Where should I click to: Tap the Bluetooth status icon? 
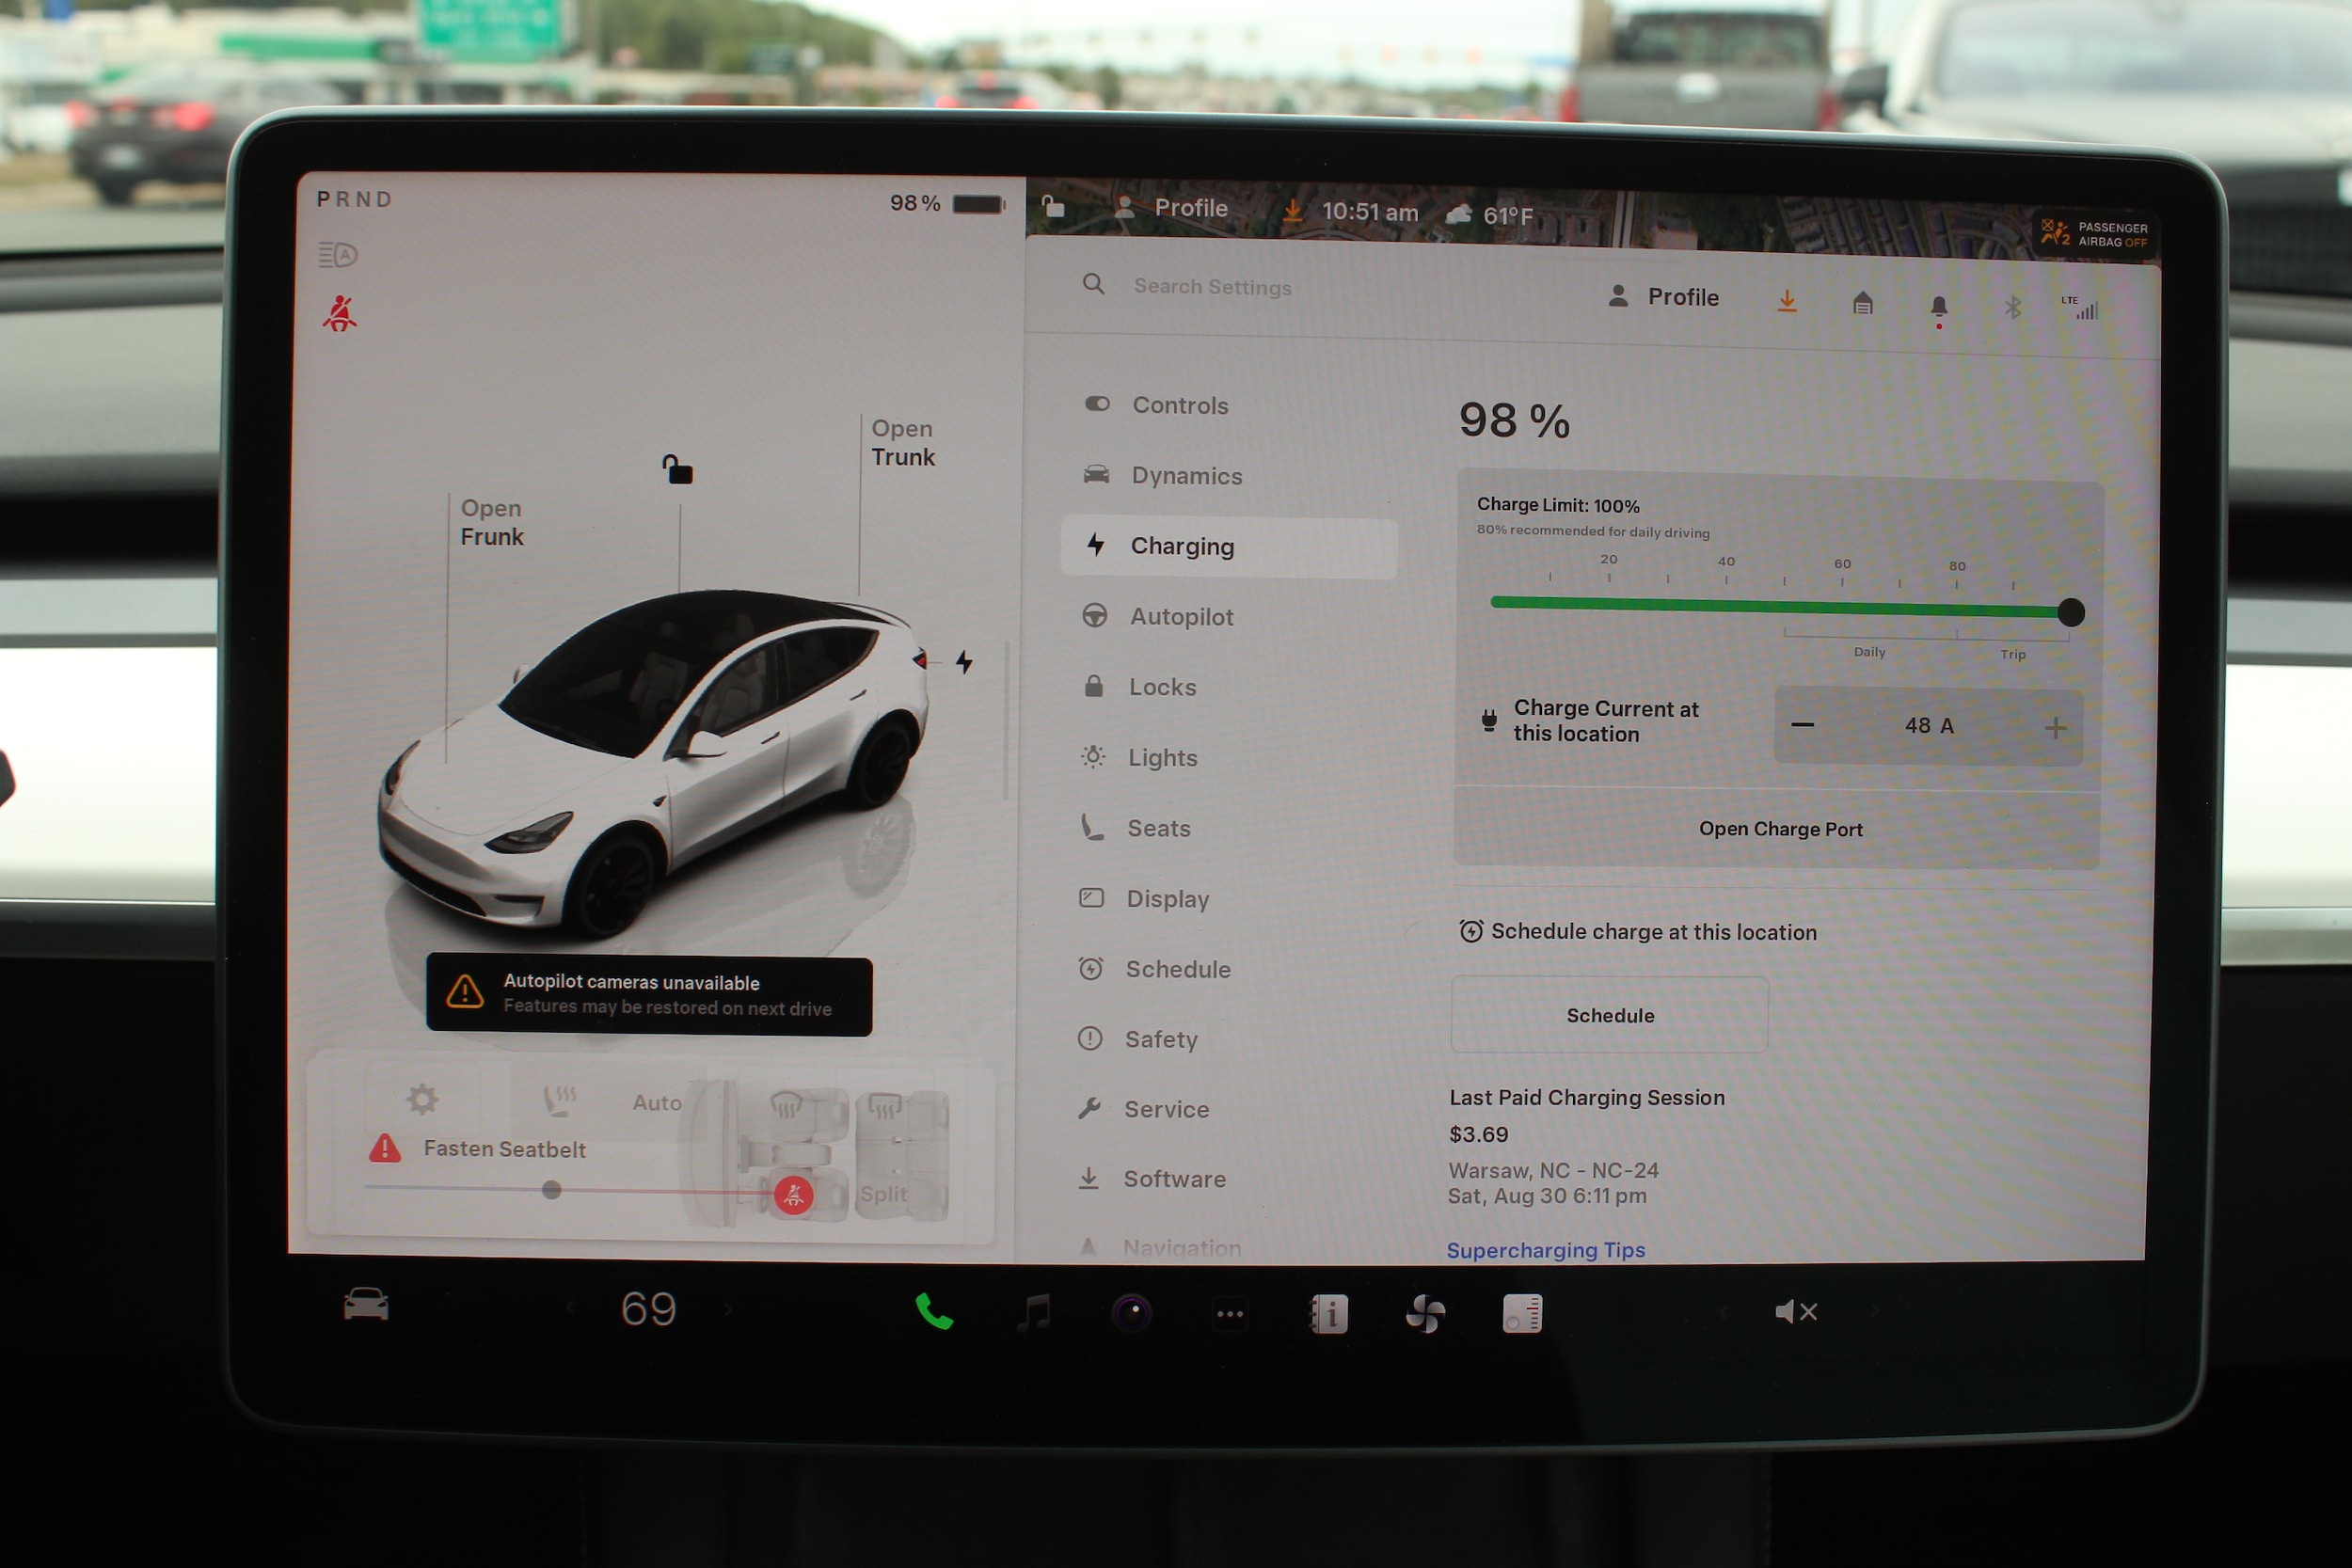(2012, 308)
